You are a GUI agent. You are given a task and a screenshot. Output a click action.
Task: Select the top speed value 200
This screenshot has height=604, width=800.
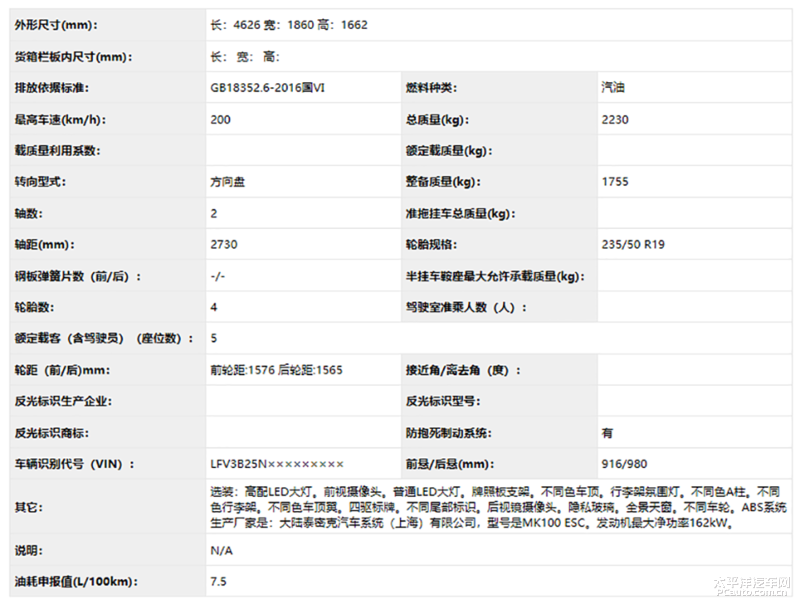pos(221,120)
